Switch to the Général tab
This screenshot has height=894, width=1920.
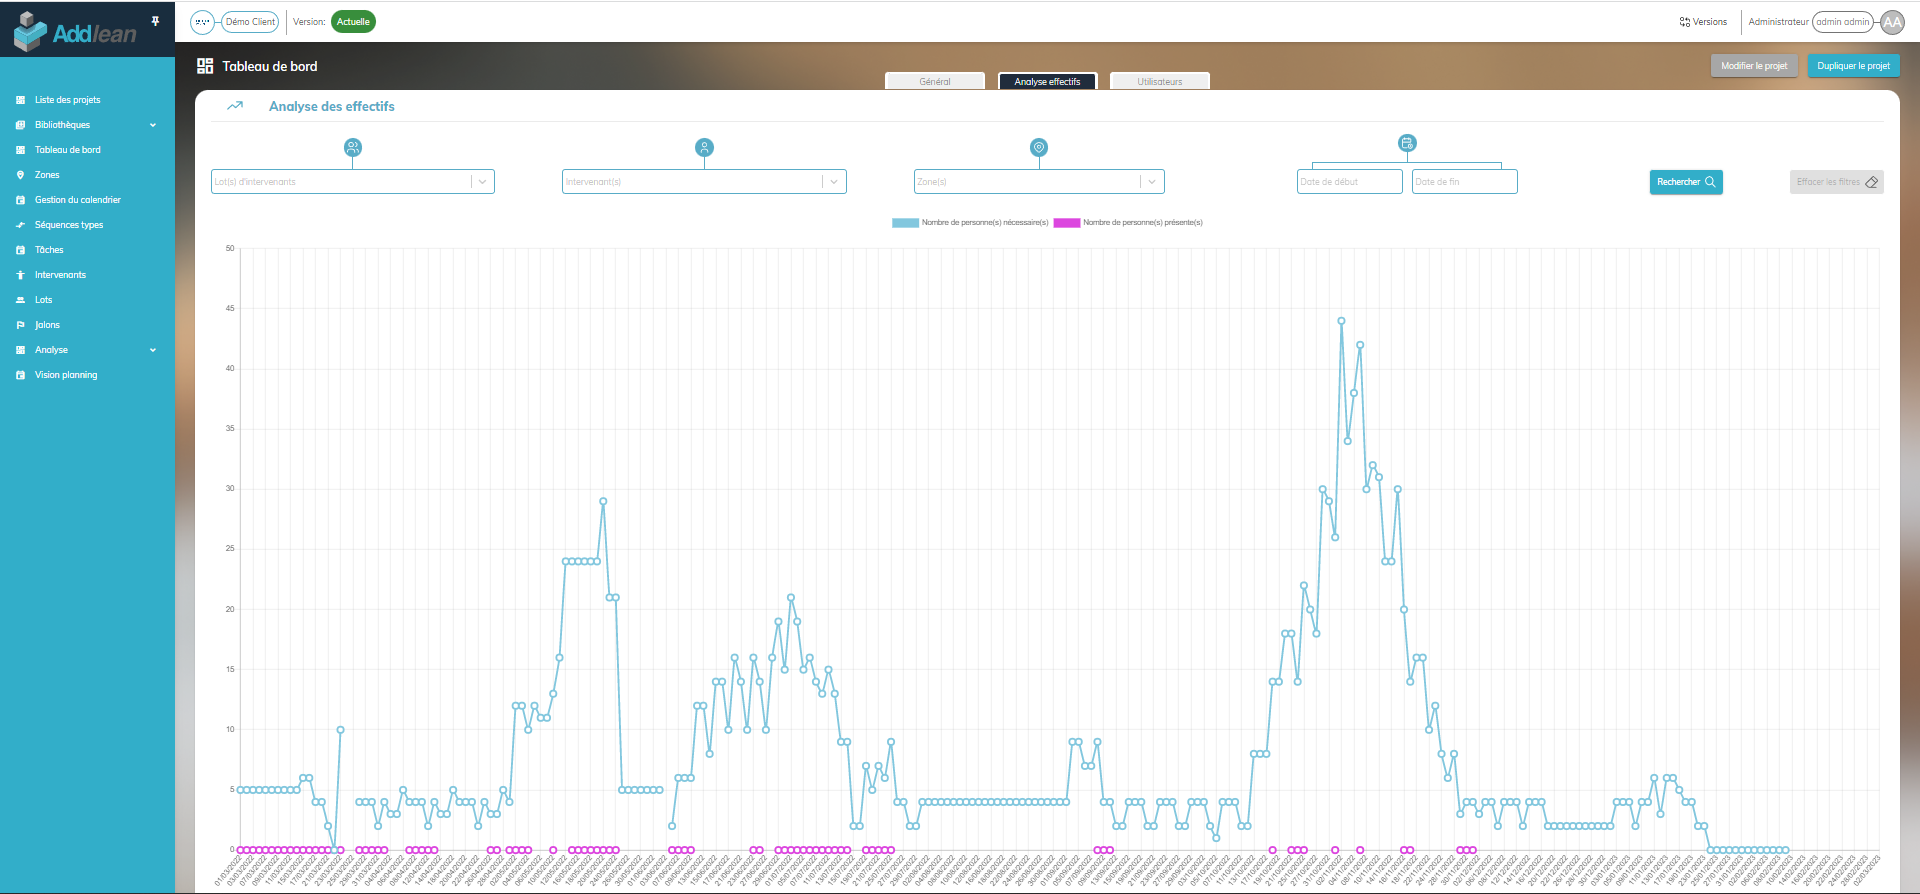pos(935,82)
